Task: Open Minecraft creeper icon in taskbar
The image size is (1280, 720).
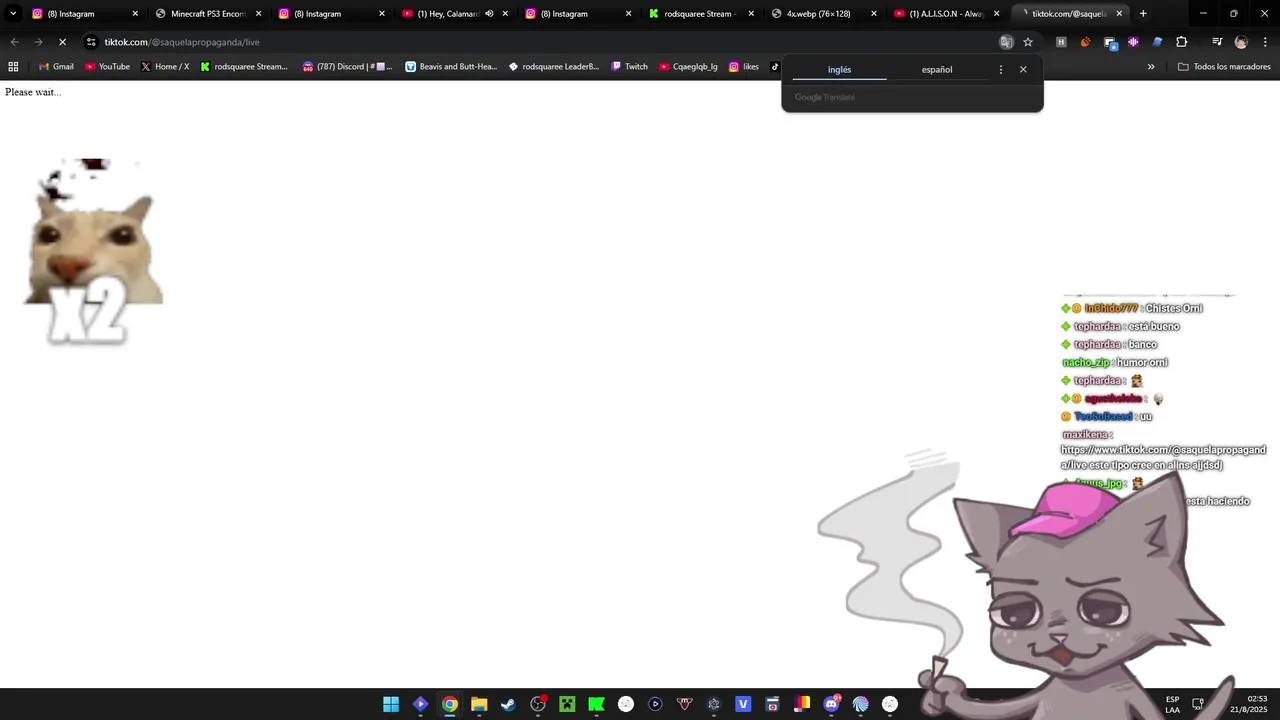Action: coord(567,704)
